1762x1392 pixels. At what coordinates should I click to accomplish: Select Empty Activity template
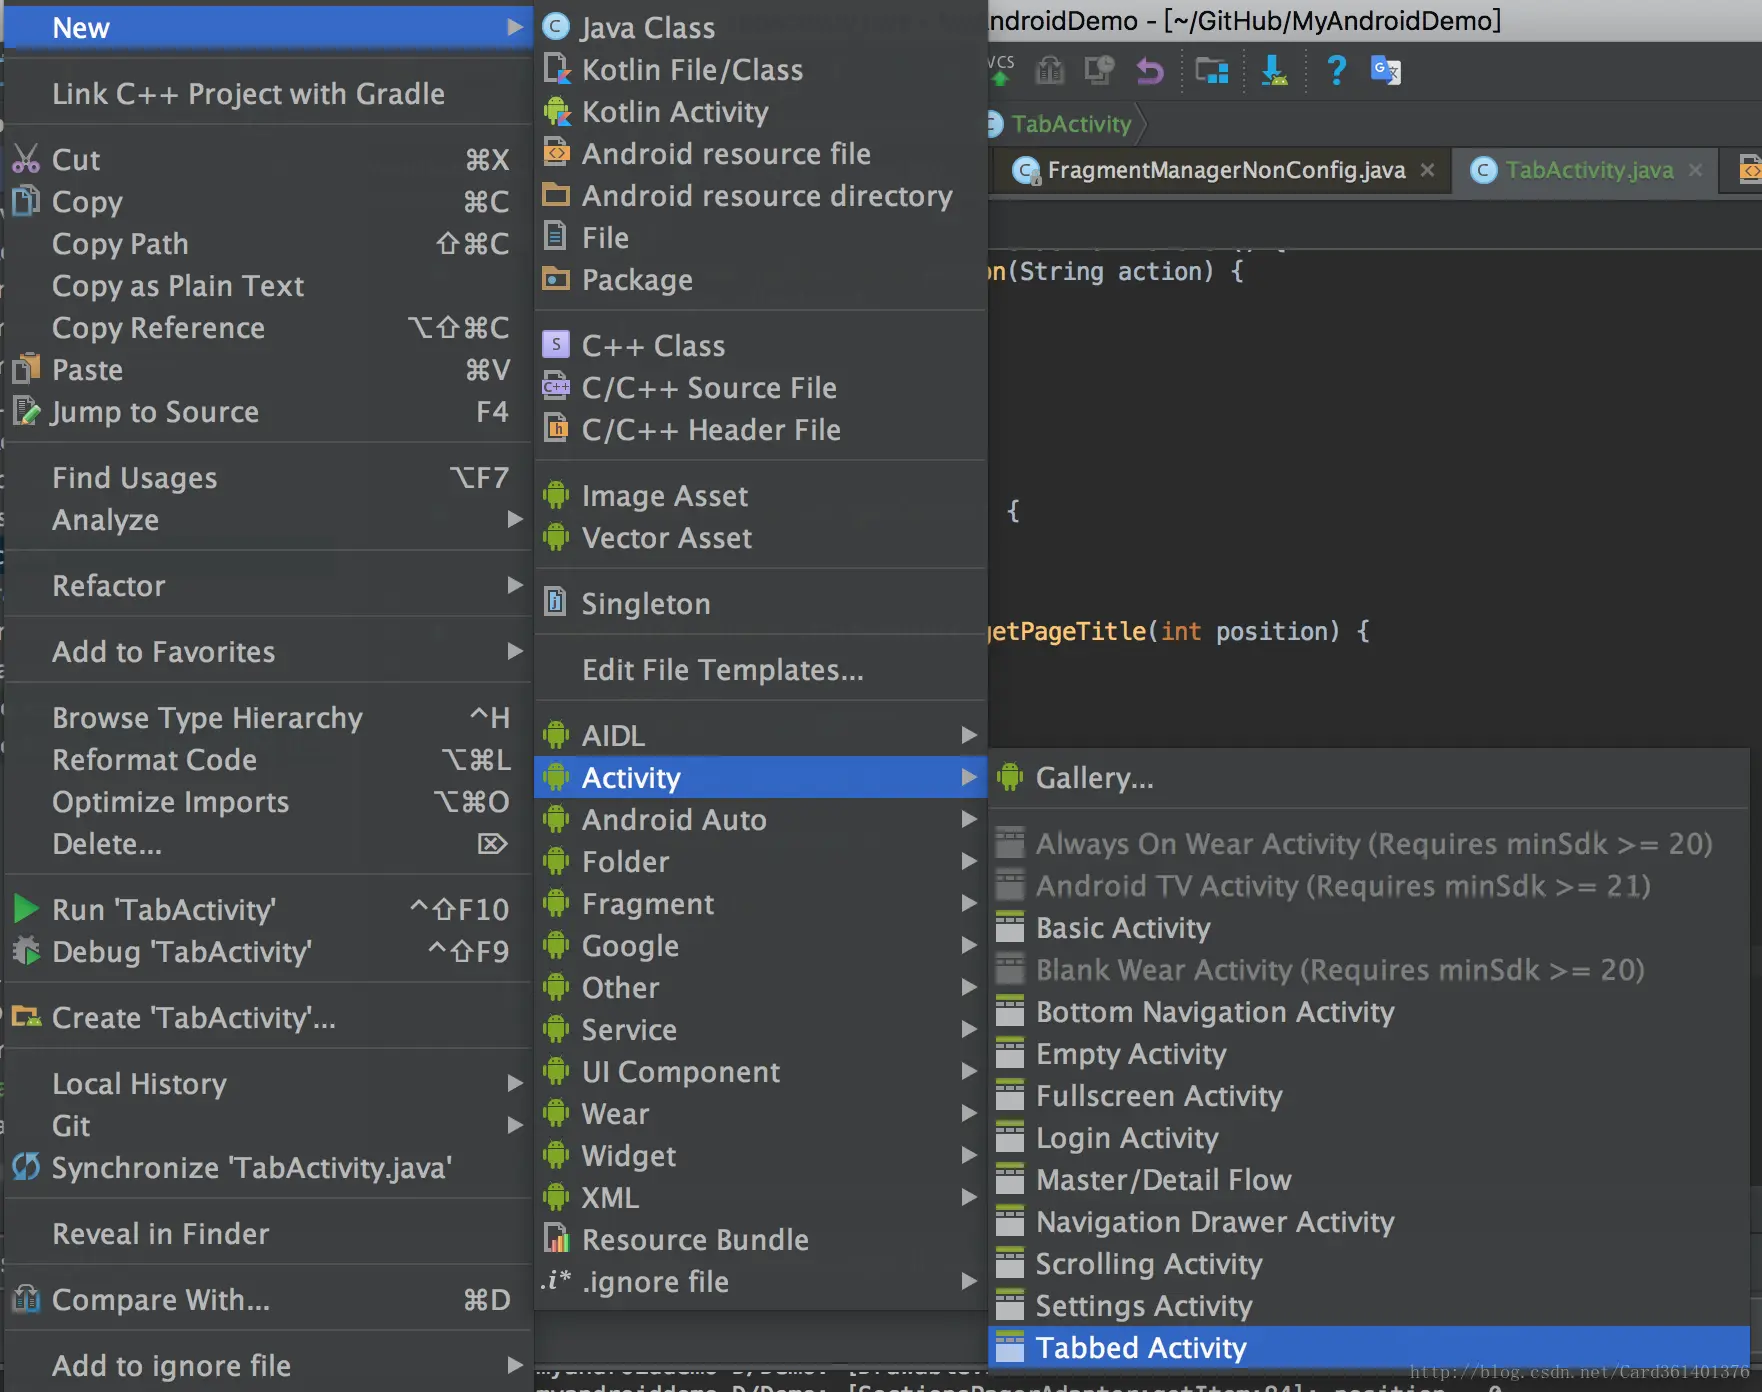coord(1368,1053)
